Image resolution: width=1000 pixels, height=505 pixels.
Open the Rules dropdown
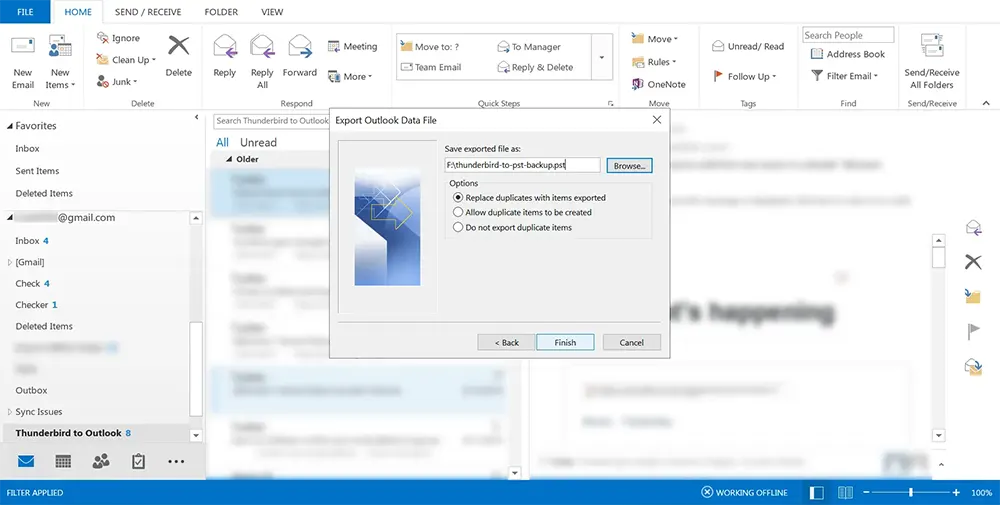click(x=654, y=62)
